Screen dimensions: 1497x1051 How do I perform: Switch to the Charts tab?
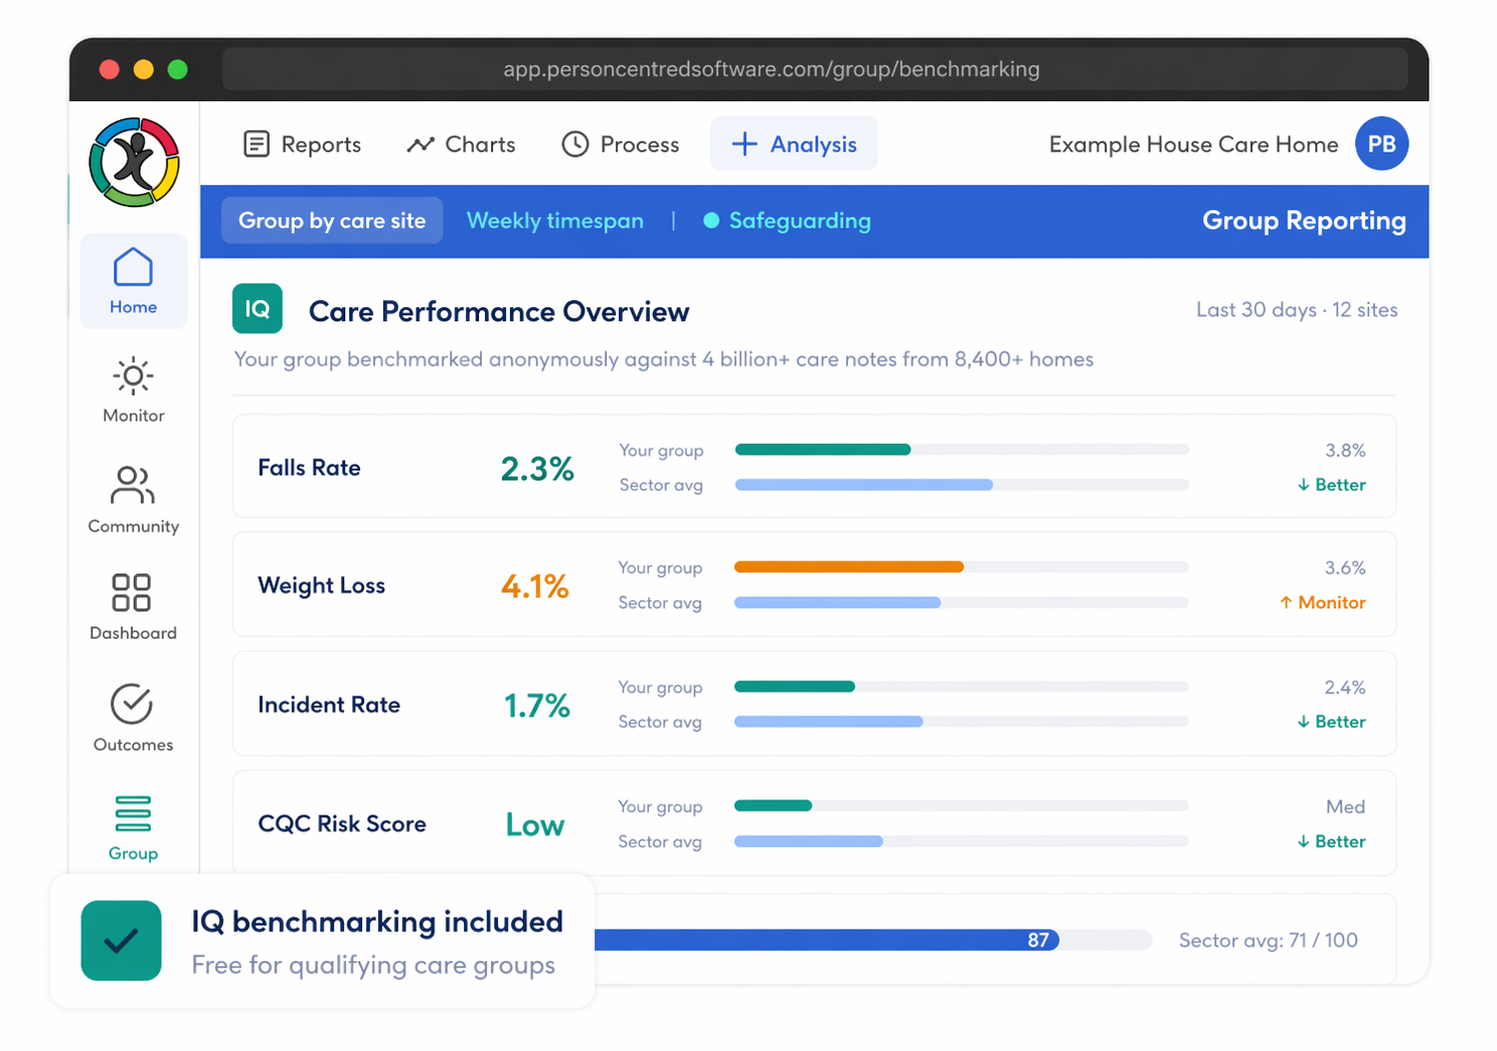coord(461,144)
